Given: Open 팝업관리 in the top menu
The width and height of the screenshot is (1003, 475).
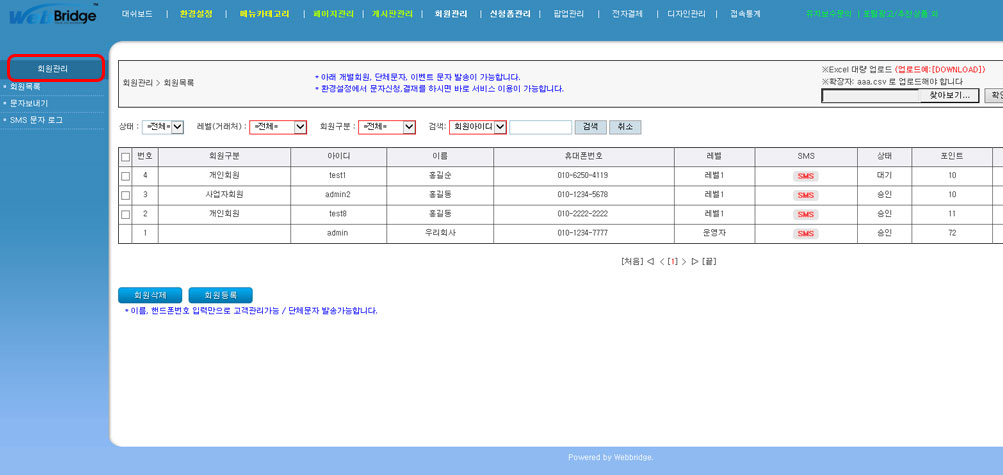Looking at the screenshot, I should pyautogui.click(x=569, y=13).
